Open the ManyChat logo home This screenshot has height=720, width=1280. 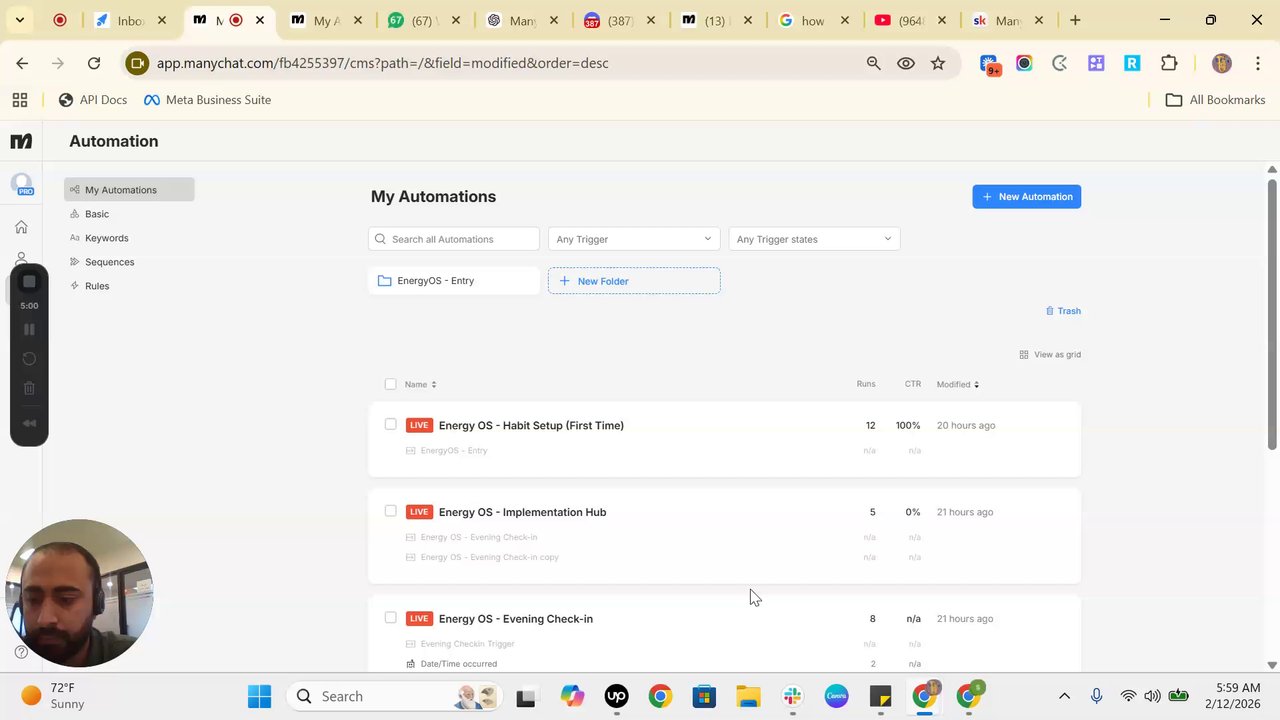coord(21,141)
